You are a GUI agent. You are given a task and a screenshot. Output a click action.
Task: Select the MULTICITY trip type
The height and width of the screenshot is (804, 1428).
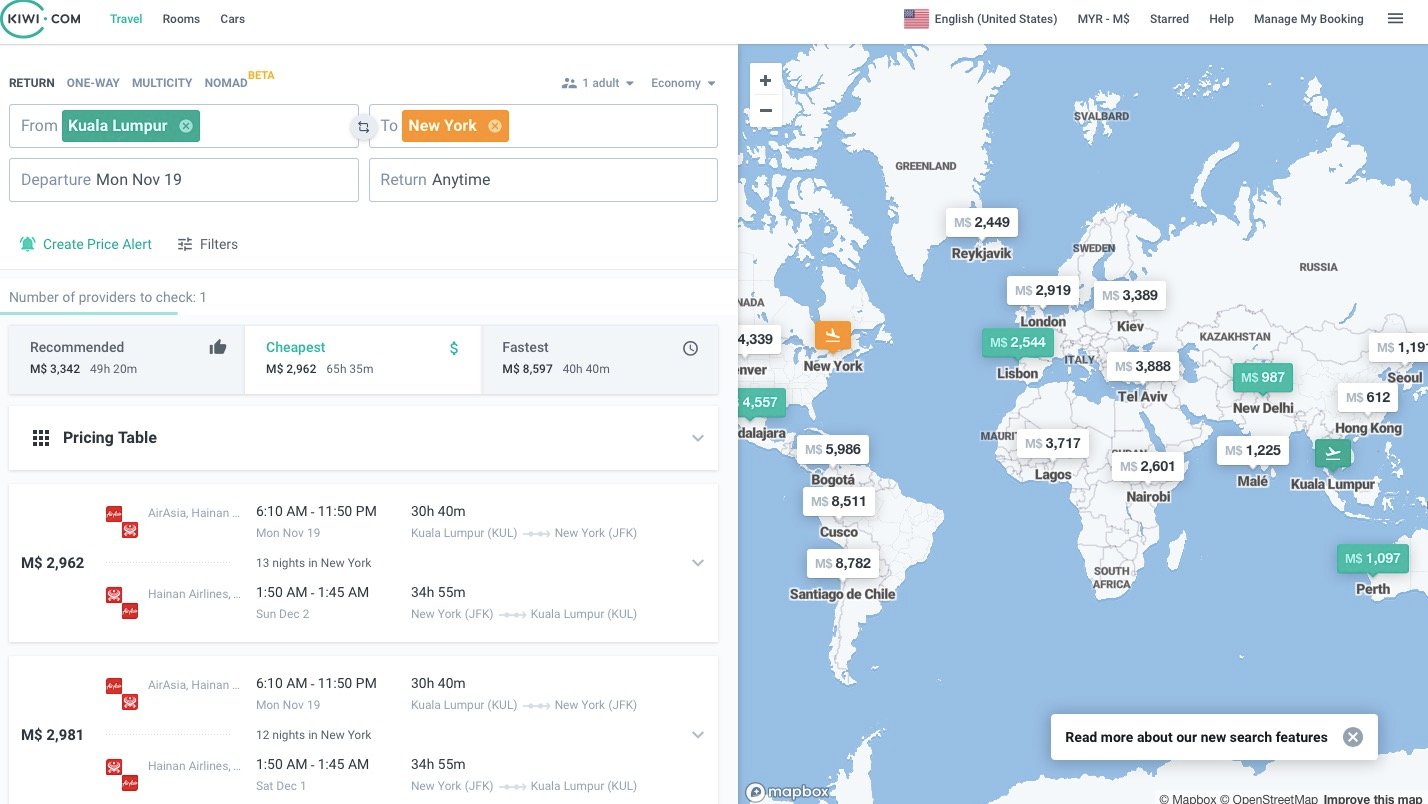(x=162, y=83)
